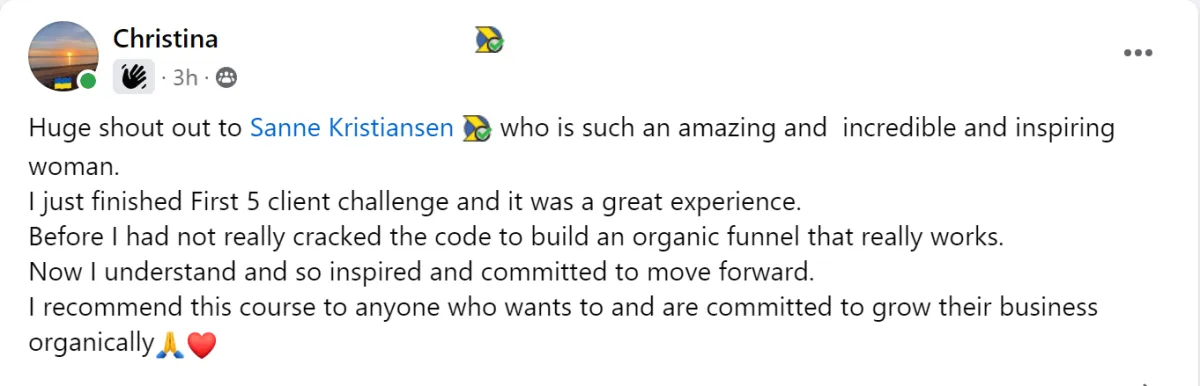Open the Christina author name link

[x=165, y=39]
